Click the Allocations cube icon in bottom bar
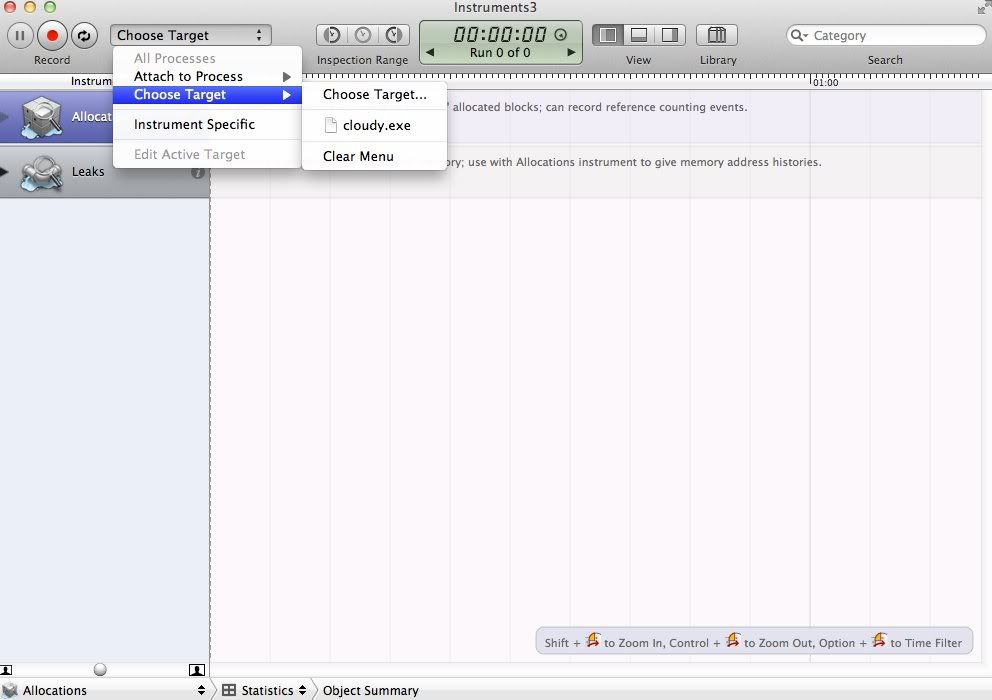 [x=9, y=691]
